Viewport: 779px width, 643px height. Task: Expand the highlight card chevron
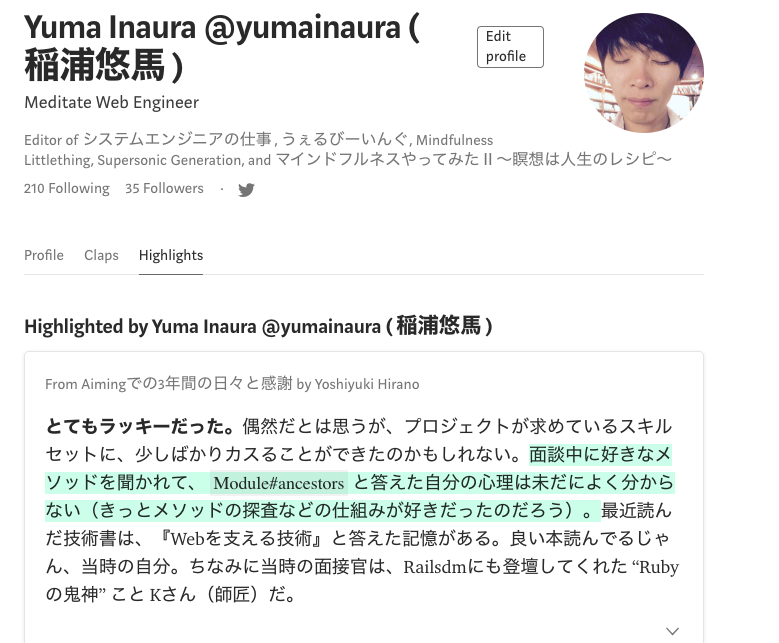[672, 631]
